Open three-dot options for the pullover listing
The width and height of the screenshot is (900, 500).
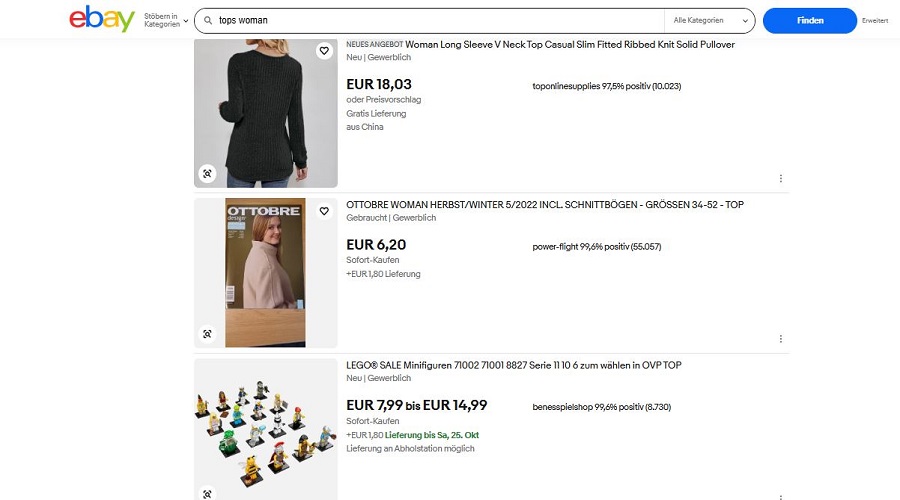(781, 179)
